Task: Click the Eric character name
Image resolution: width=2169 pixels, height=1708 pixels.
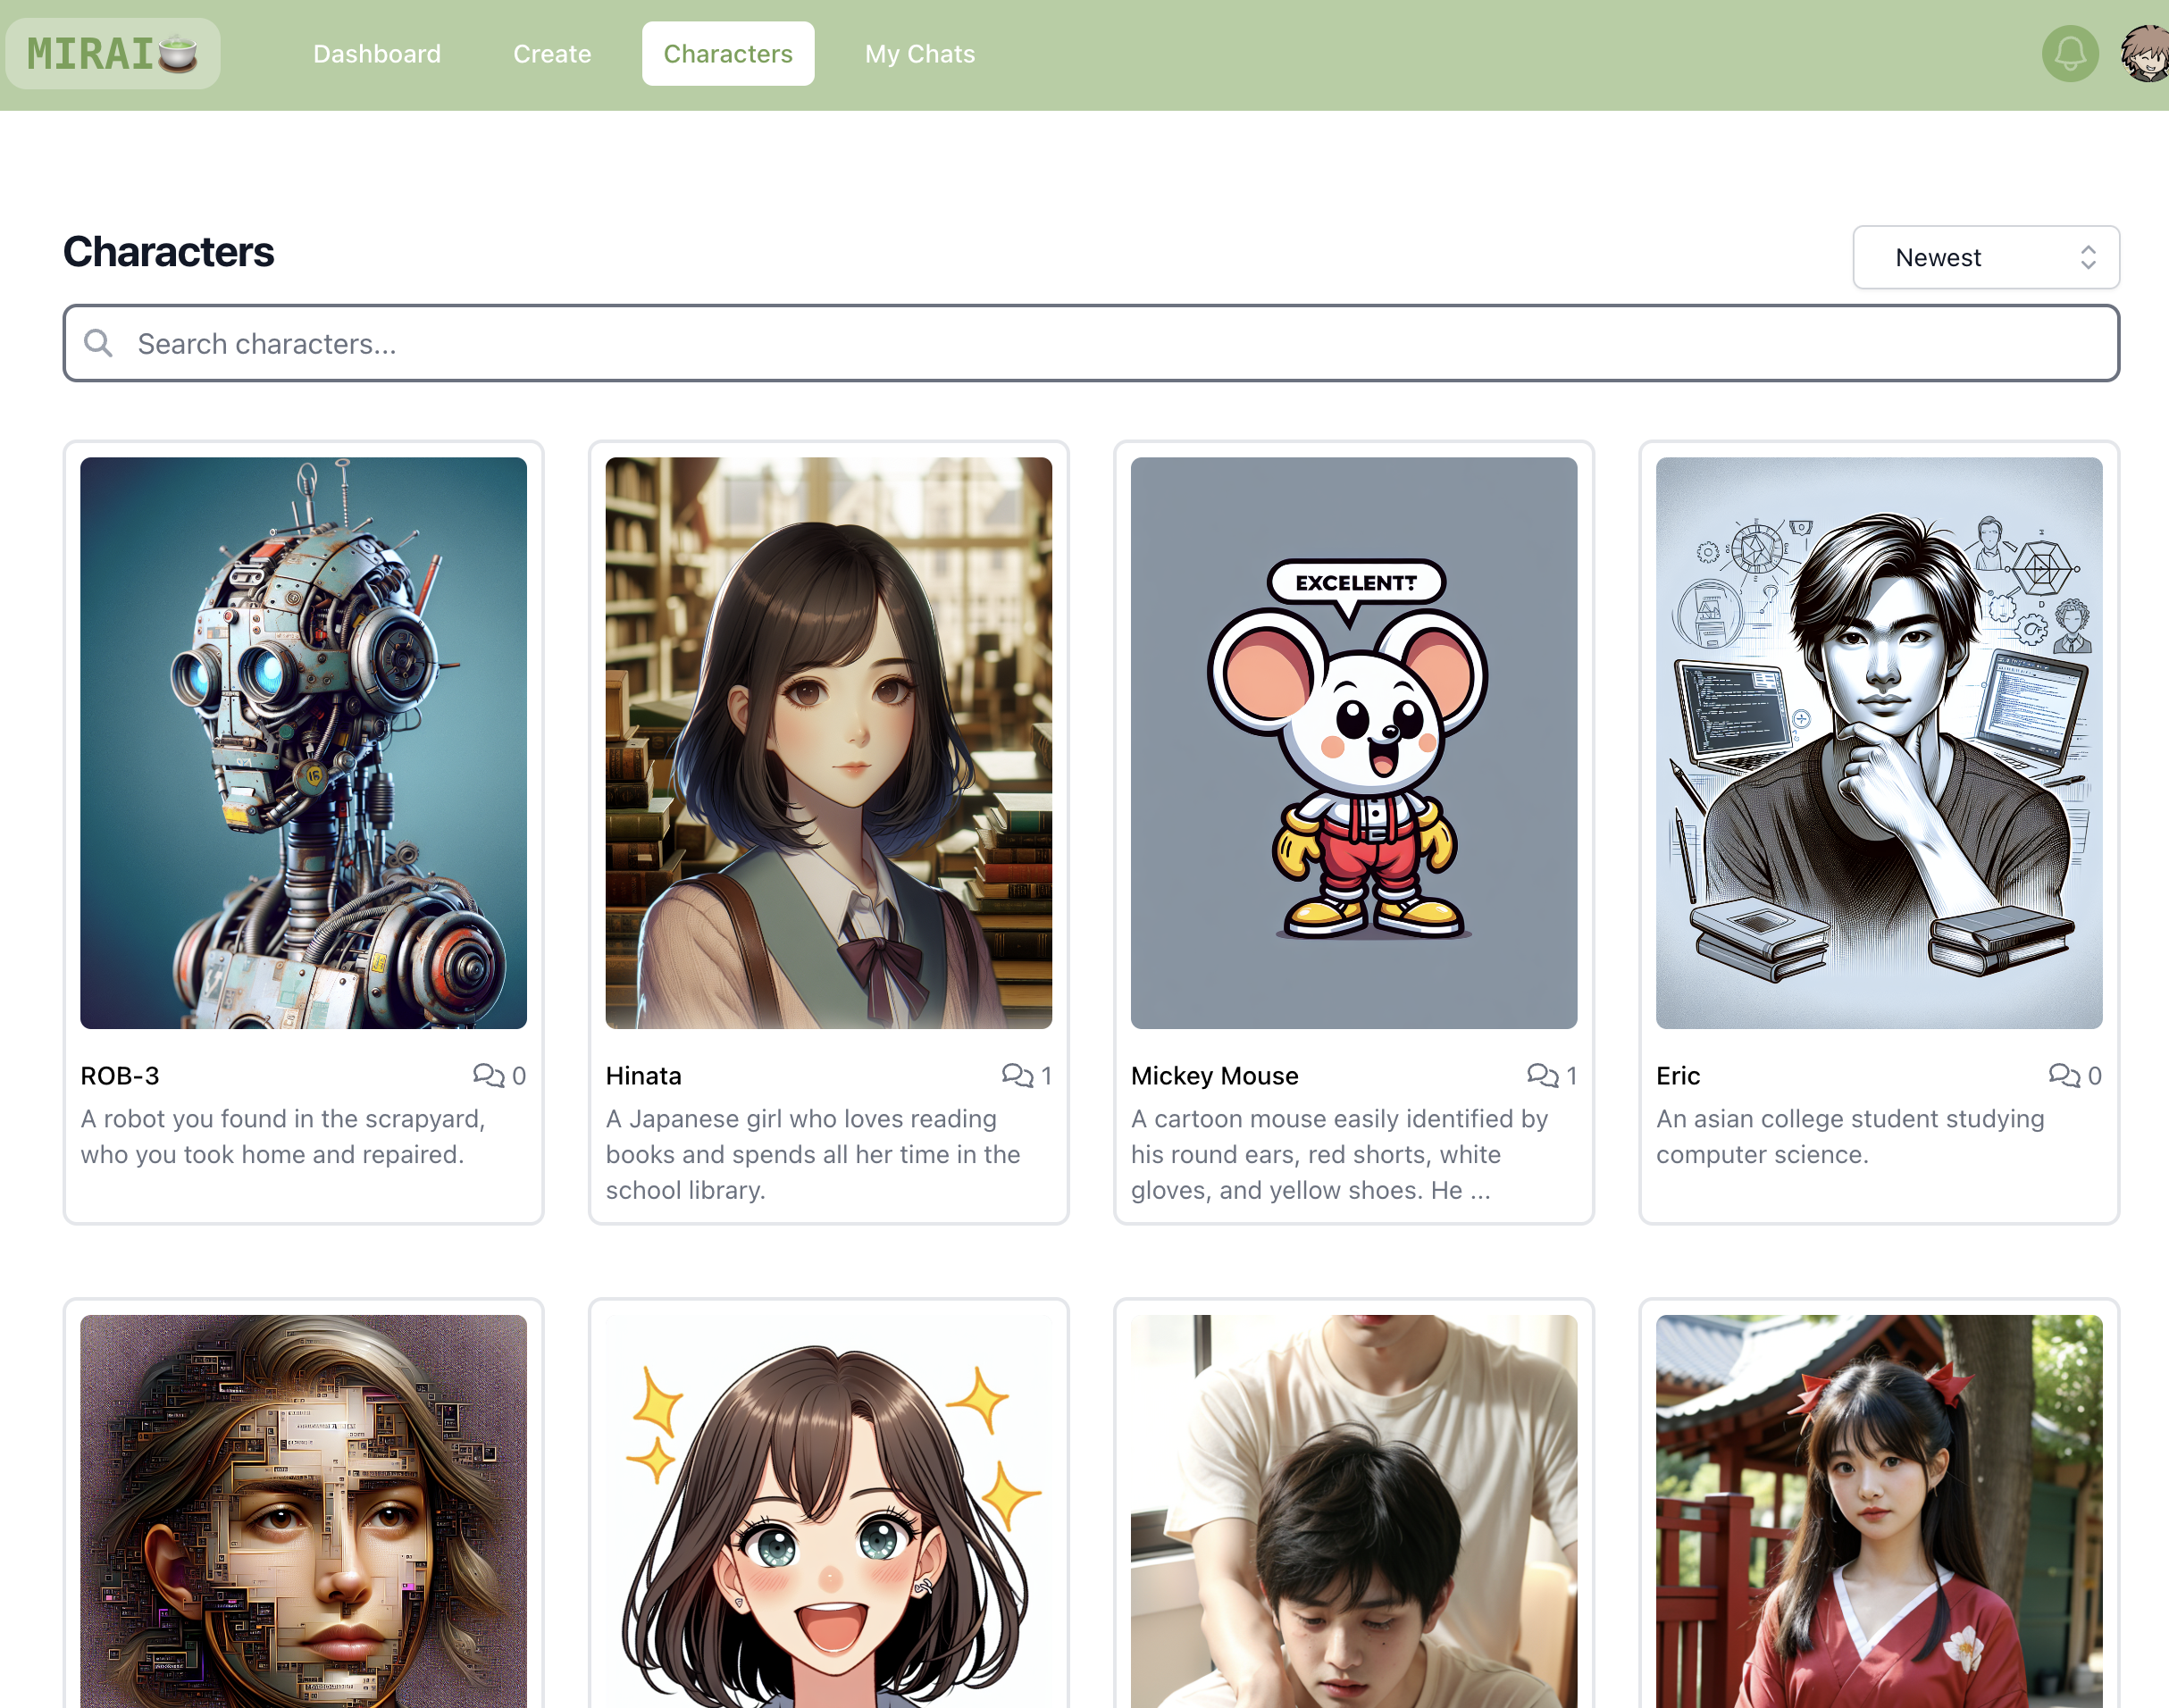Action: click(1677, 1075)
